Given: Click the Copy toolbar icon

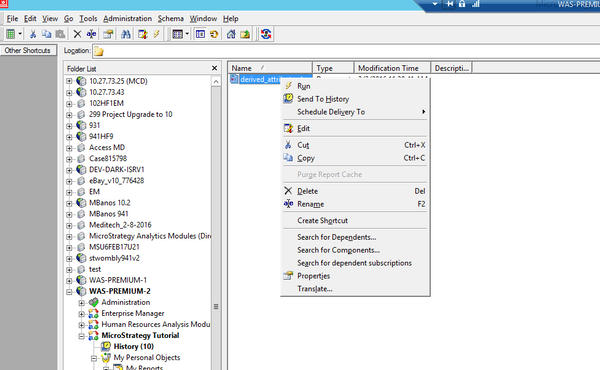Looking at the screenshot, I should (46, 34).
